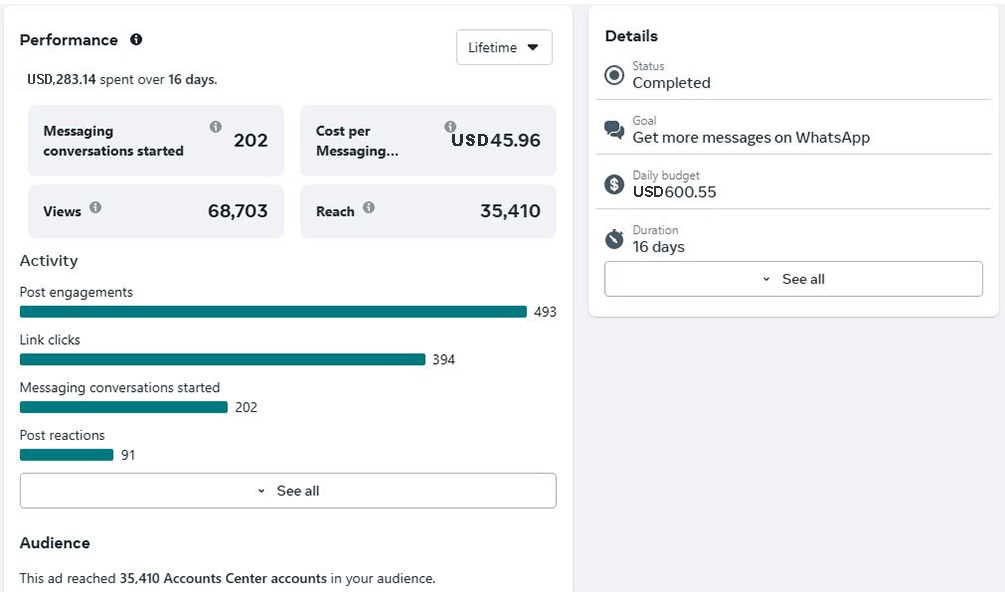The height and width of the screenshot is (592, 1005).
Task: Click the Daily budget dollar icon
Action: [x=615, y=184]
